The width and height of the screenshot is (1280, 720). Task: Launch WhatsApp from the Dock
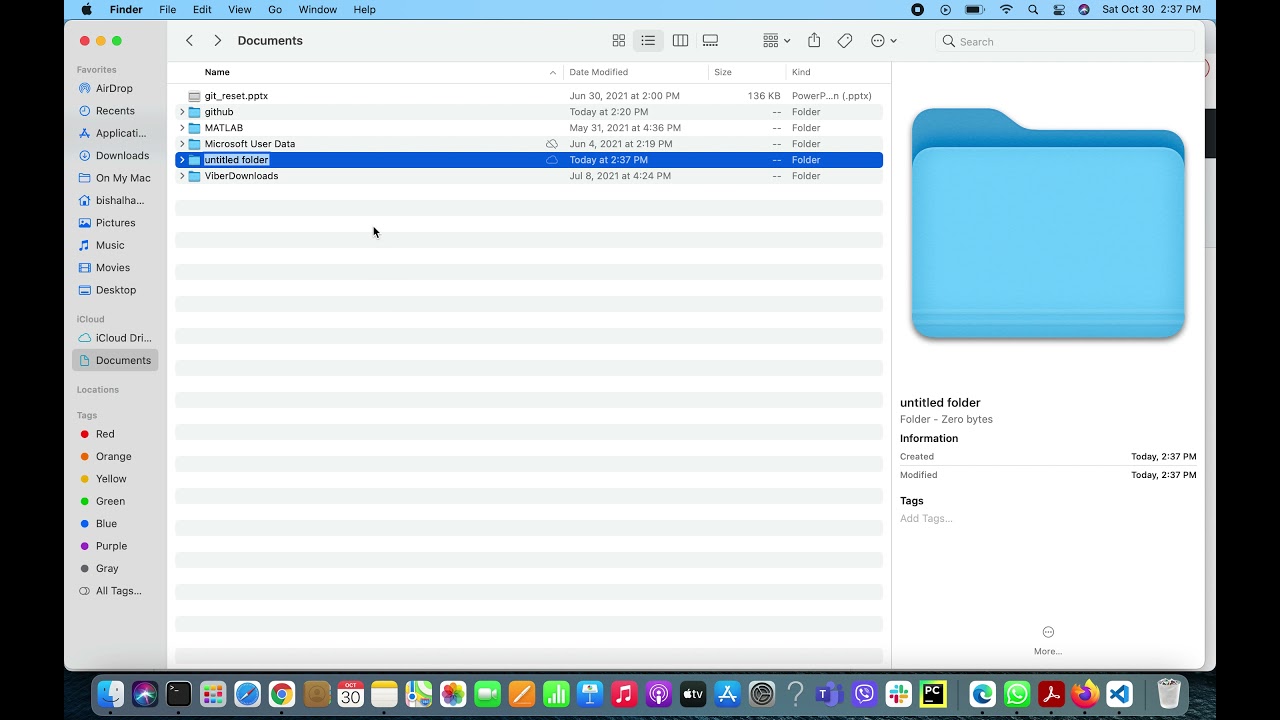[x=1017, y=693]
